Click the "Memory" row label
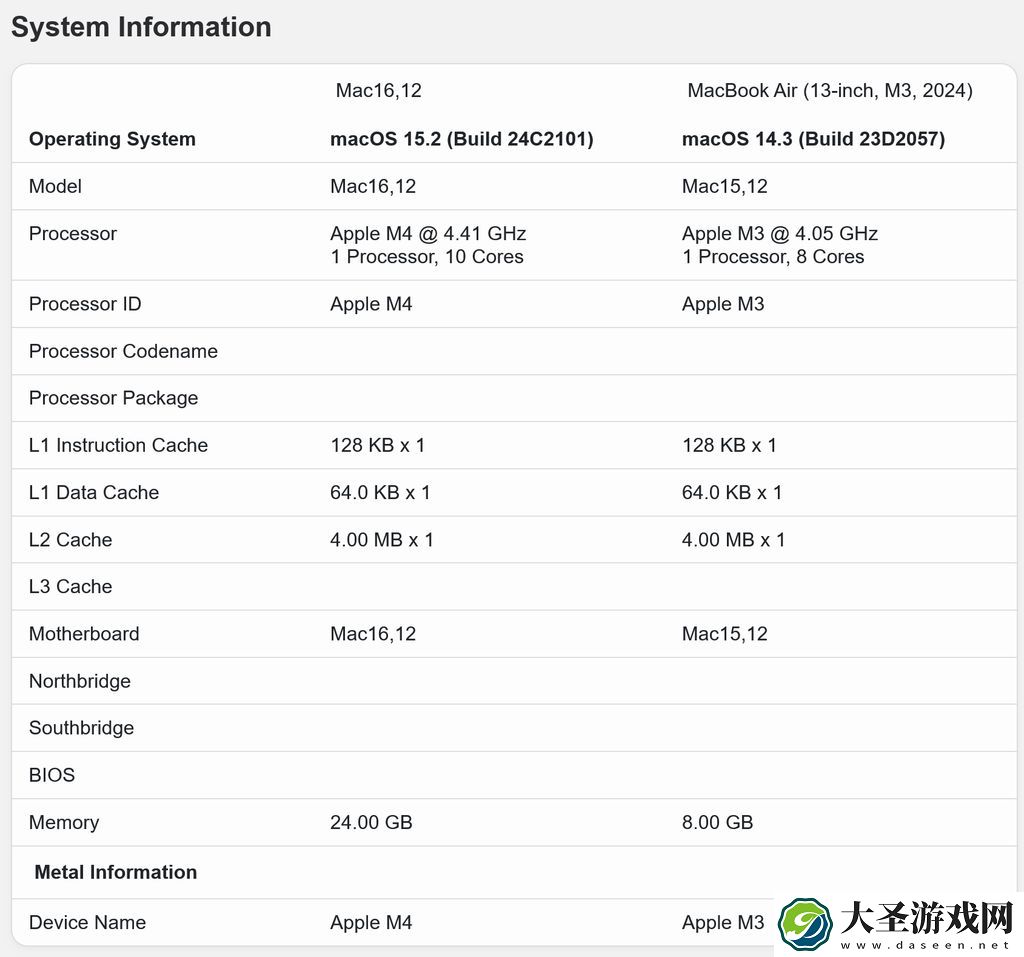The image size is (1024, 957). point(64,822)
